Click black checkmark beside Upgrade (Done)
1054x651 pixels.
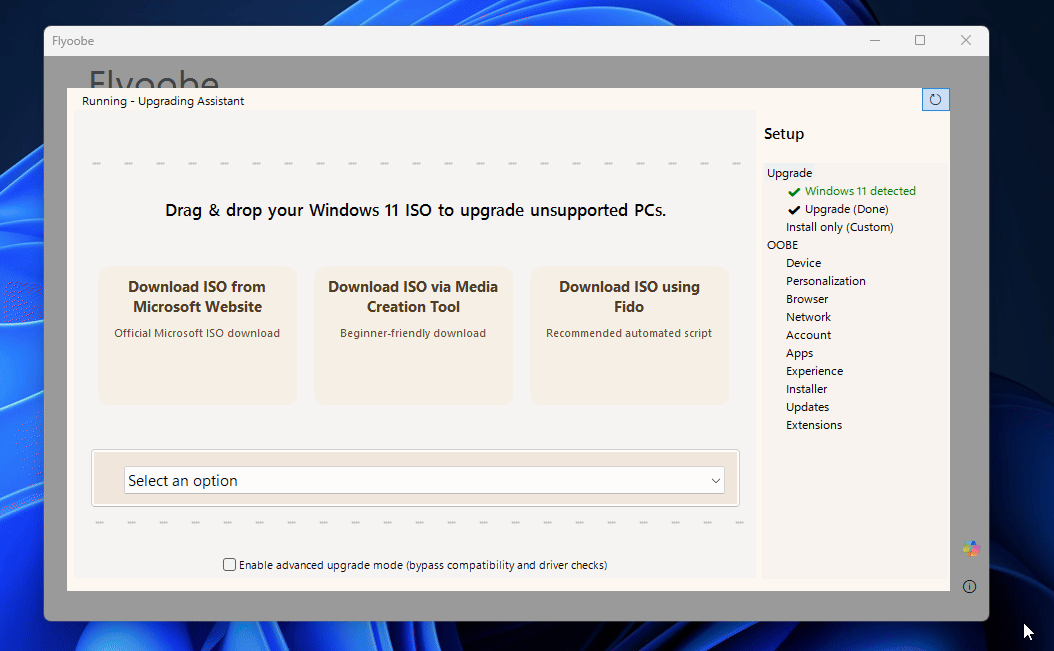pos(794,210)
